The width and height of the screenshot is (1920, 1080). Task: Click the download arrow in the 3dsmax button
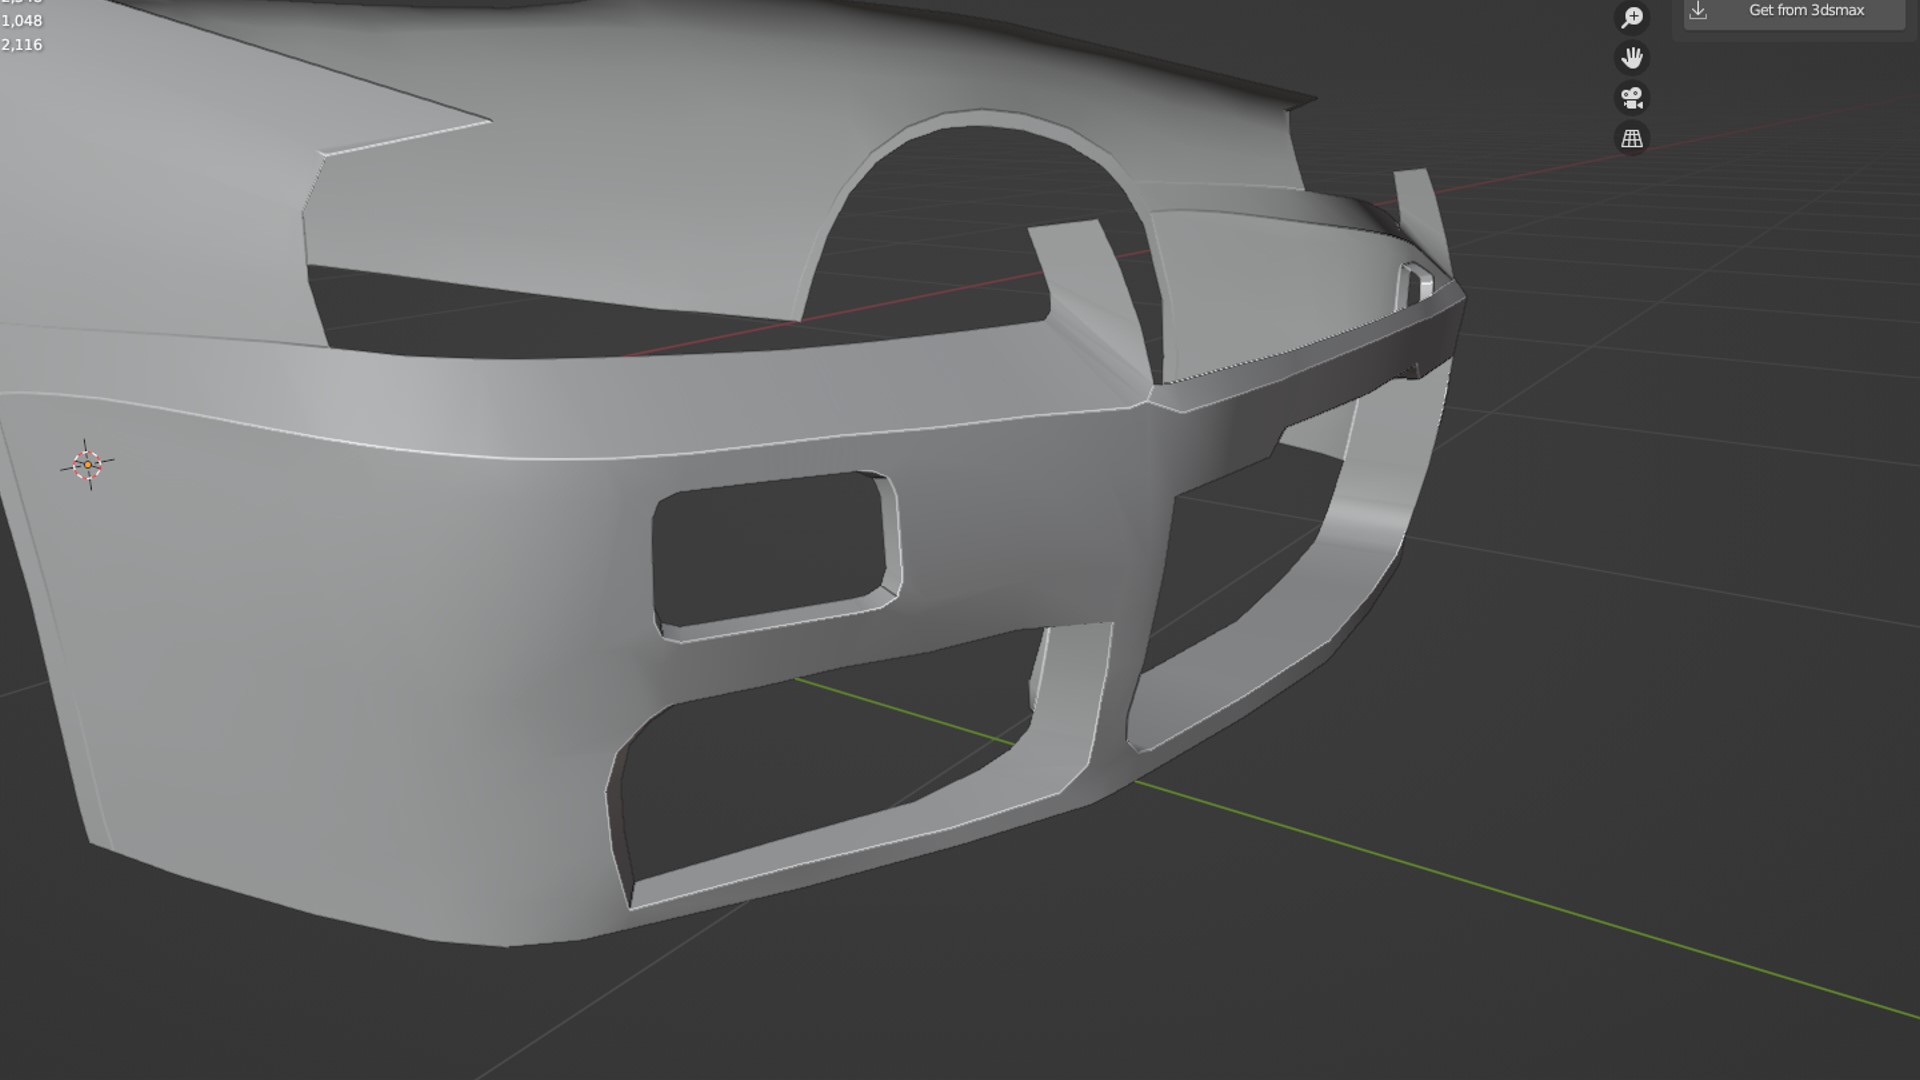click(x=1698, y=11)
